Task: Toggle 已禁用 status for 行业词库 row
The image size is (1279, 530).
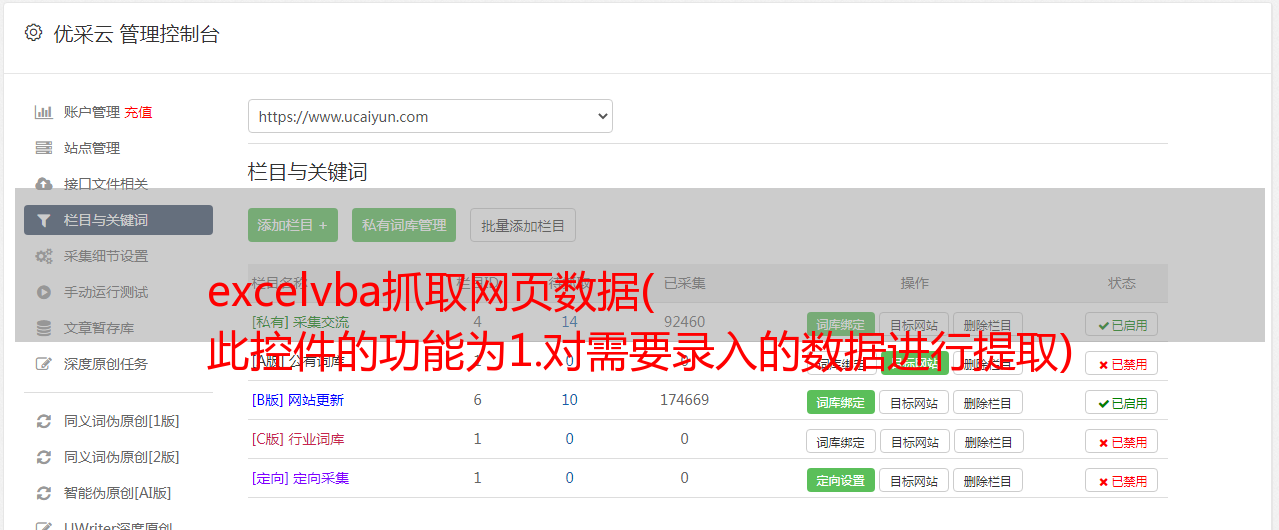Action: click(x=1122, y=442)
